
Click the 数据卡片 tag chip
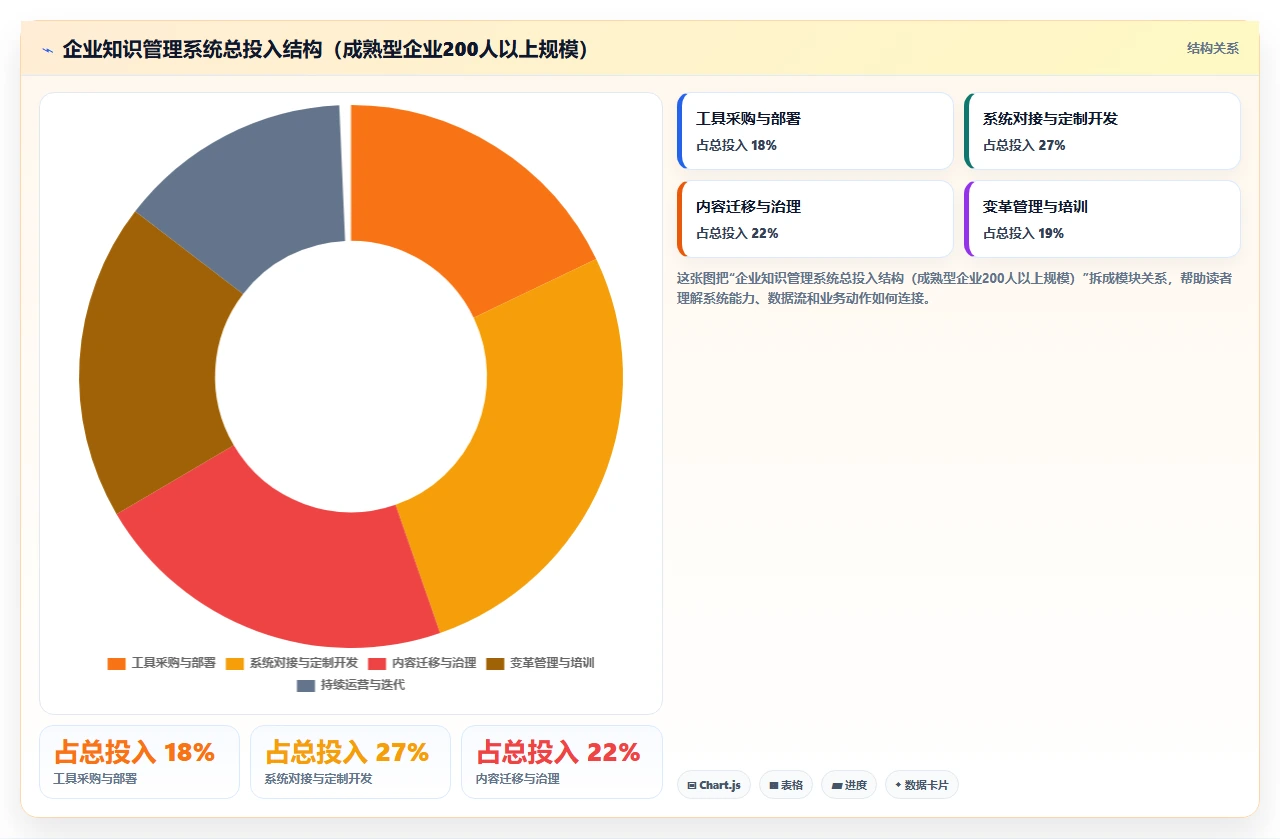pyautogui.click(x=922, y=785)
